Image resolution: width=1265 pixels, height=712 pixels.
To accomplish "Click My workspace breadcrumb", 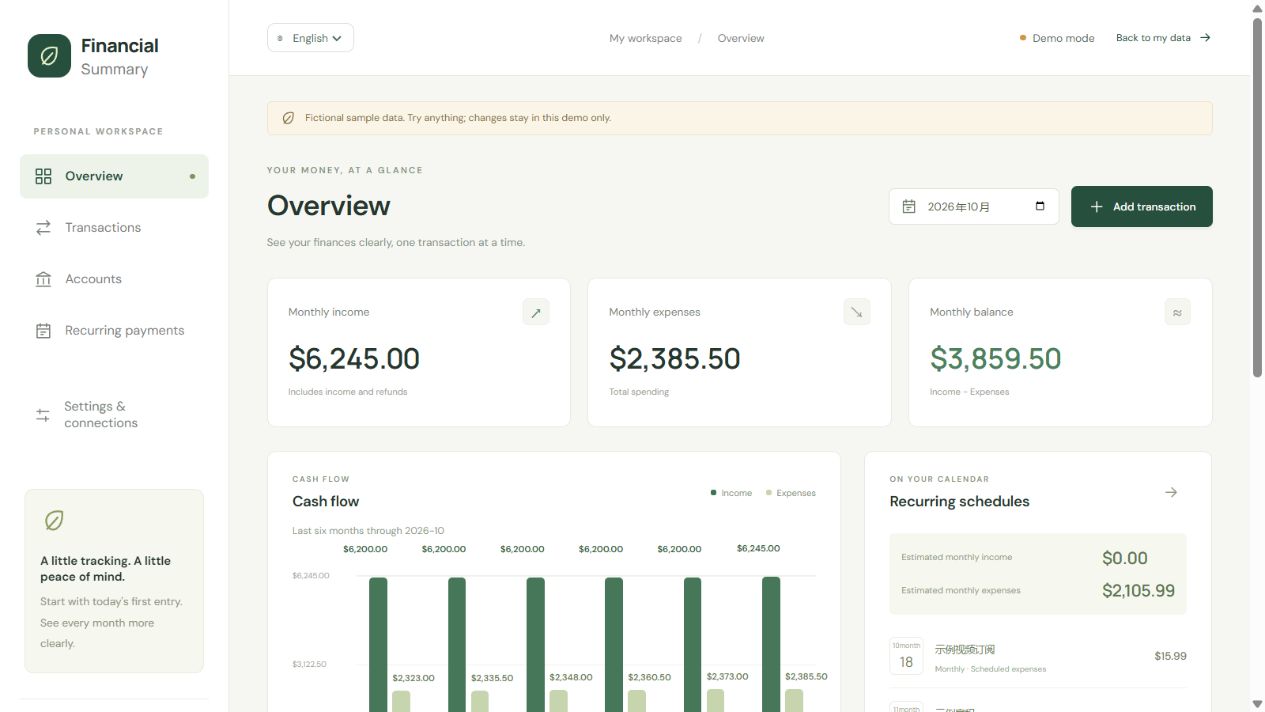I will (645, 38).
